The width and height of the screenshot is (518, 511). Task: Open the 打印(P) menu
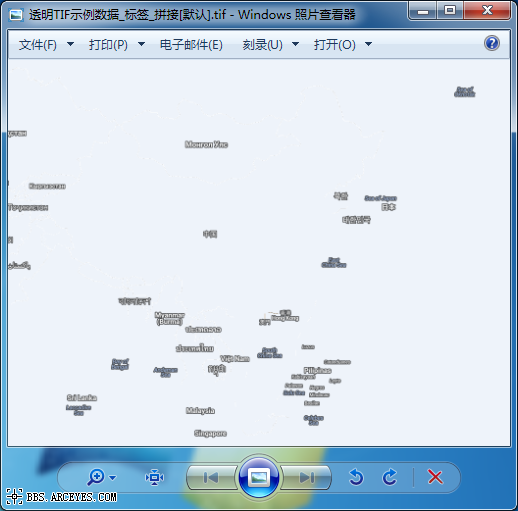pyautogui.click(x=108, y=45)
